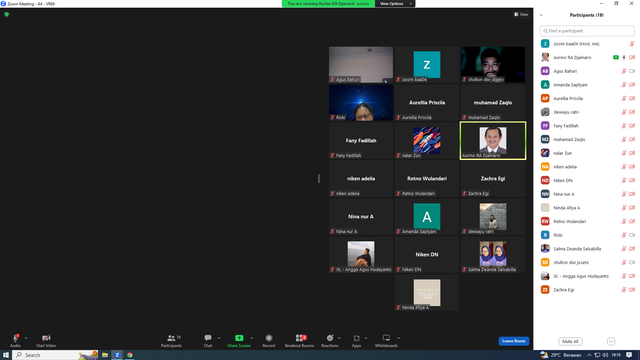Open more options ellipsis in Participants panel
Viewport: 640px width, 360px height.
[x=611, y=341]
